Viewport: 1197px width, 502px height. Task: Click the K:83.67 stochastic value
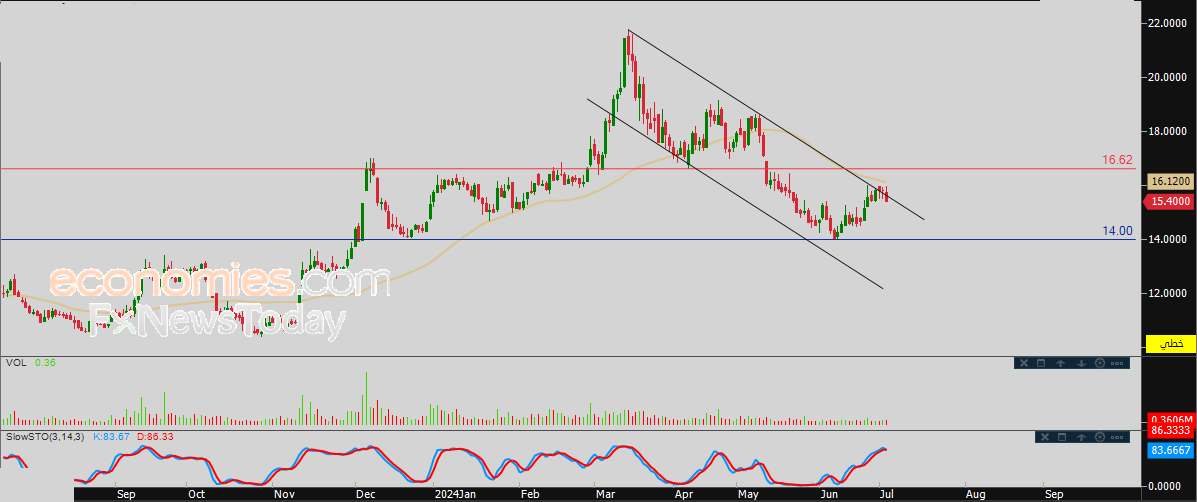[x=111, y=436]
